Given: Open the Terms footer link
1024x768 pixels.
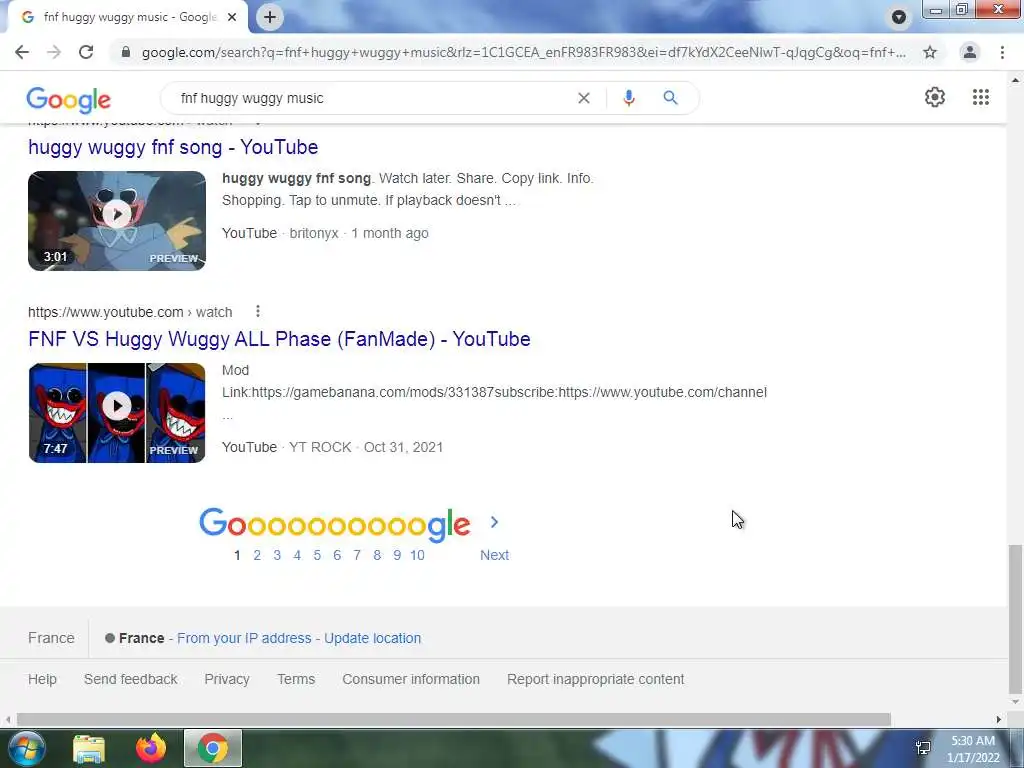Looking at the screenshot, I should coord(296,679).
